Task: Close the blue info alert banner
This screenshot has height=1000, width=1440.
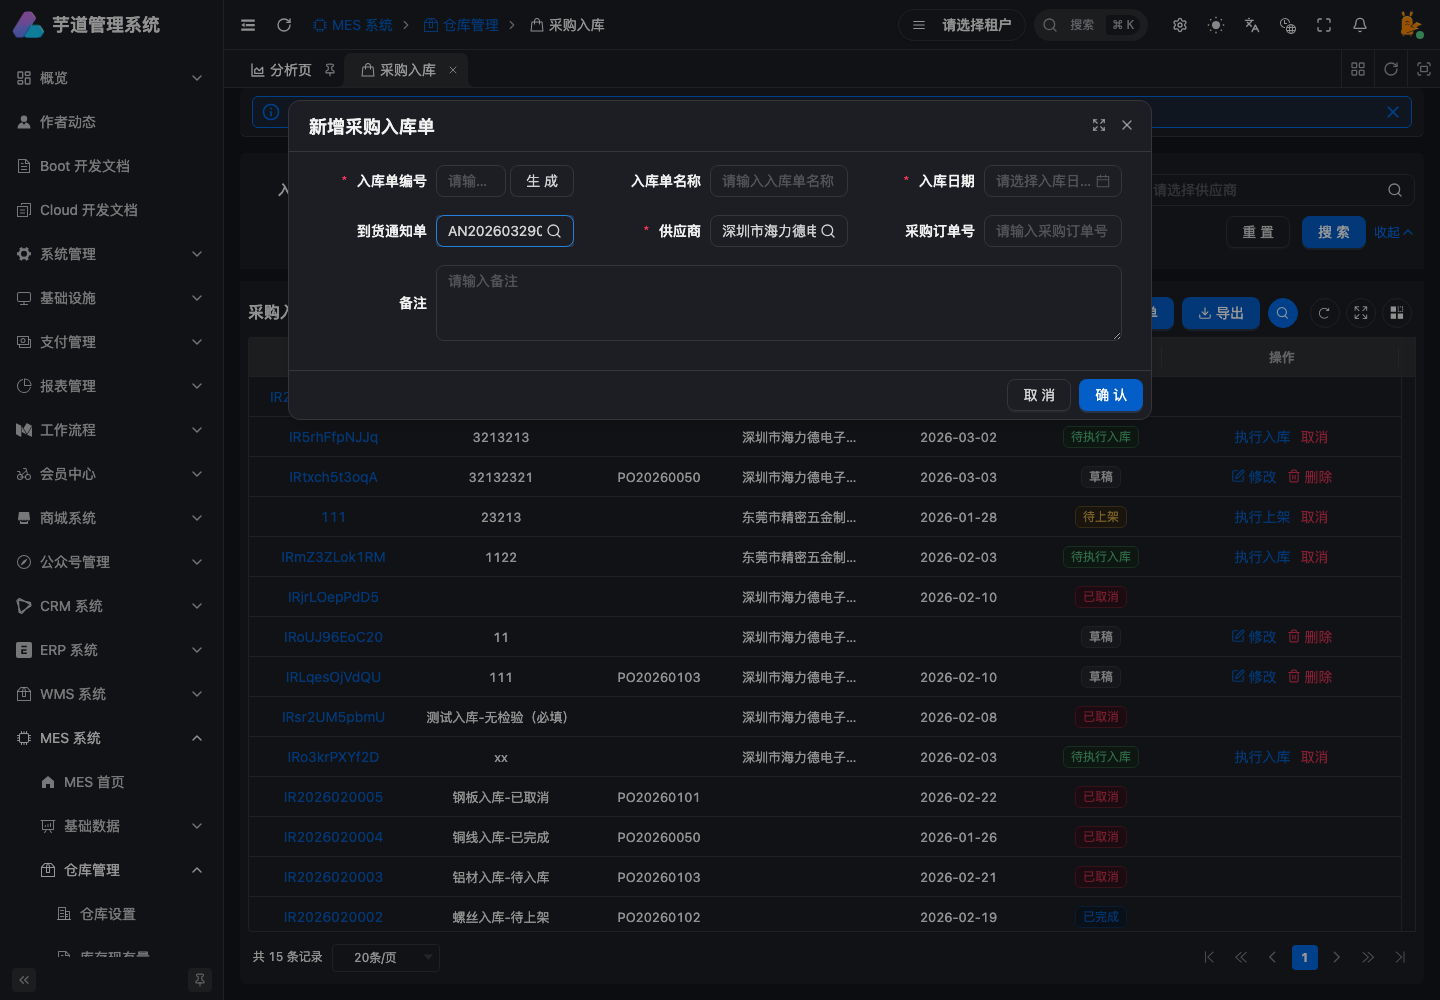Action: 1393,112
